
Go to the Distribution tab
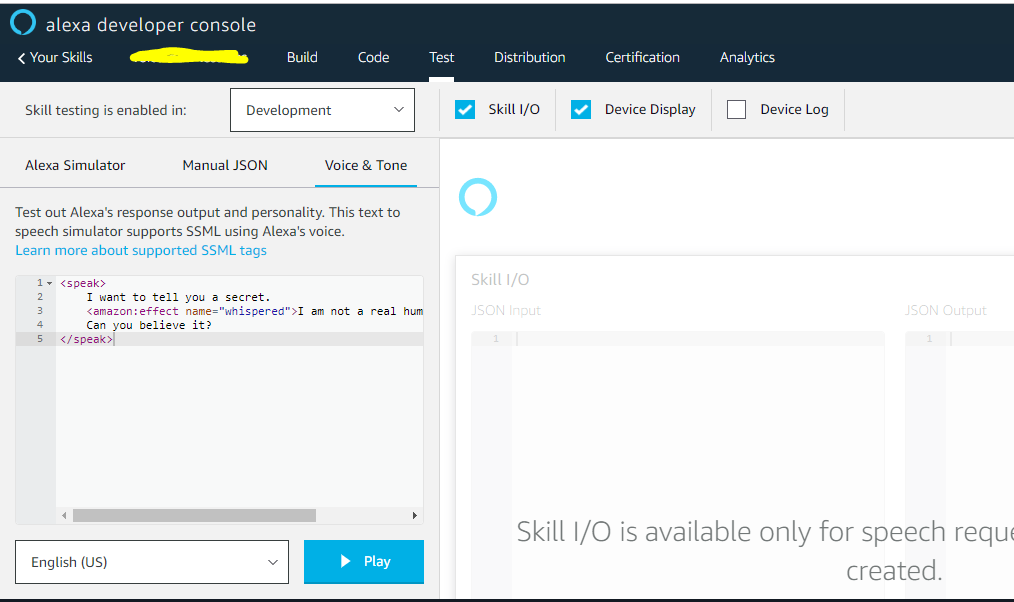point(530,58)
